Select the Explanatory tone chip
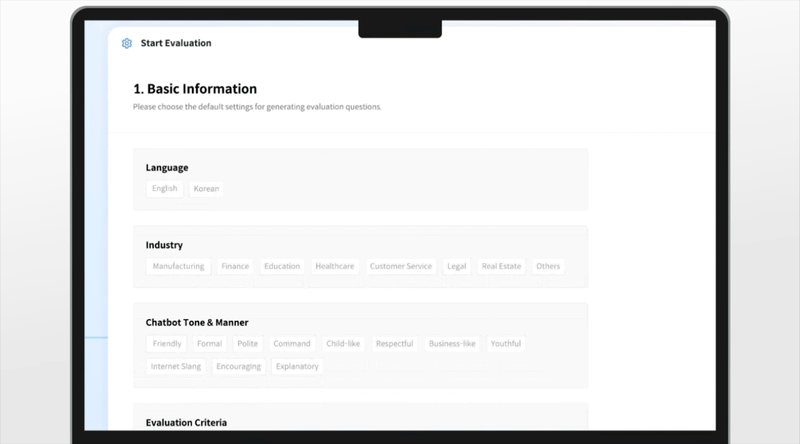The image size is (800, 444). click(297, 366)
